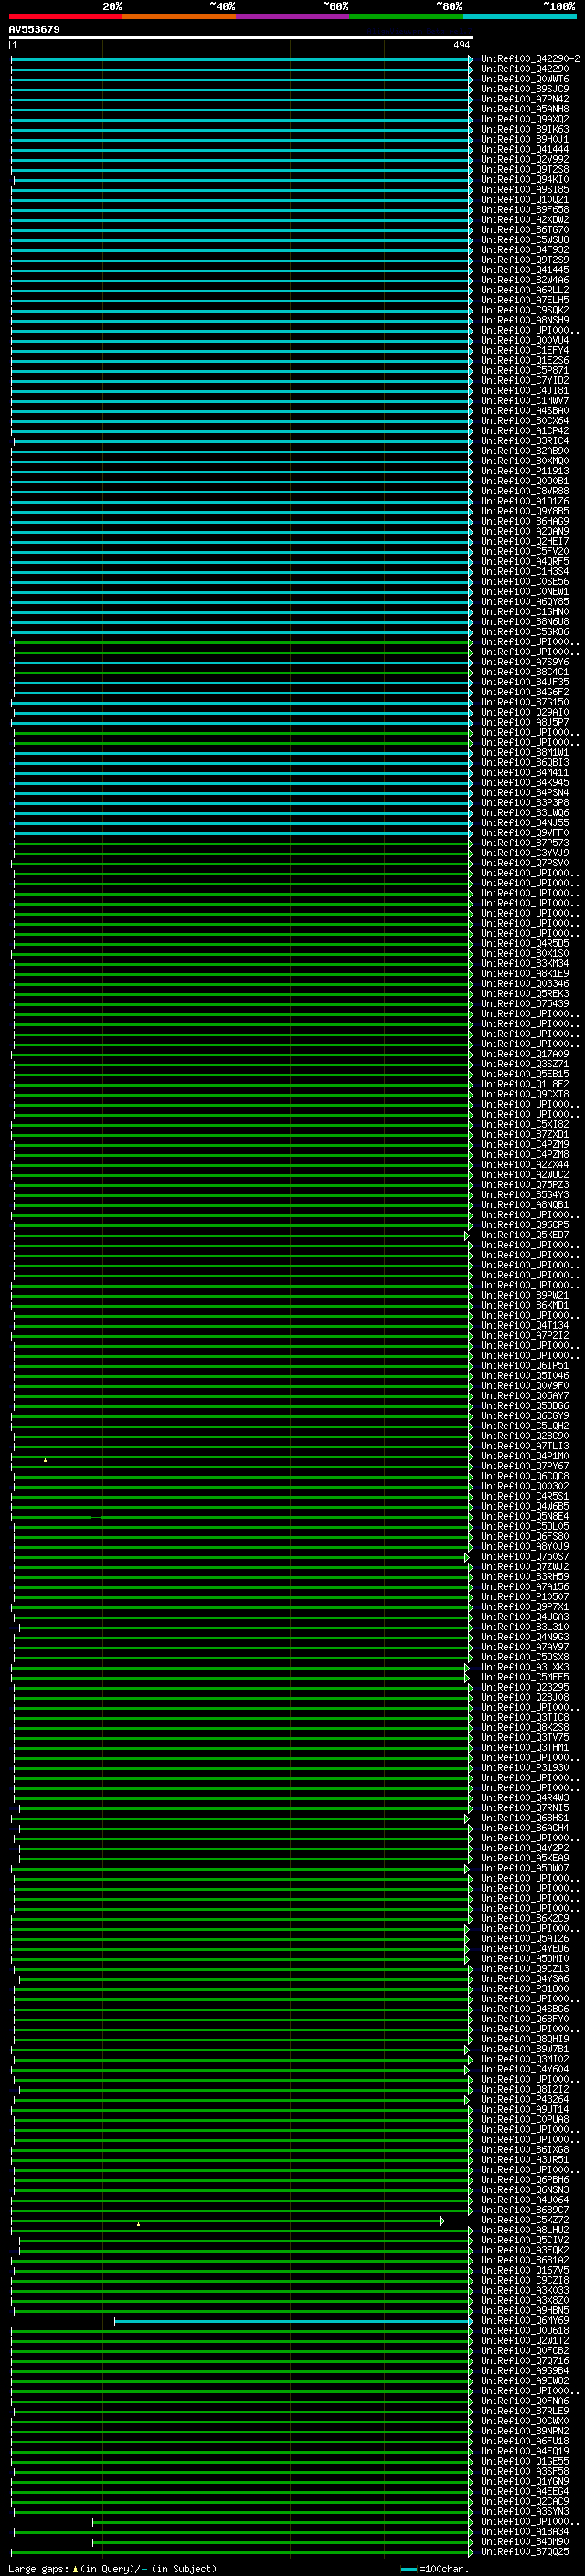Click the white query sequence bar
Viewport: 585px width, 2576px height.
(241, 37)
